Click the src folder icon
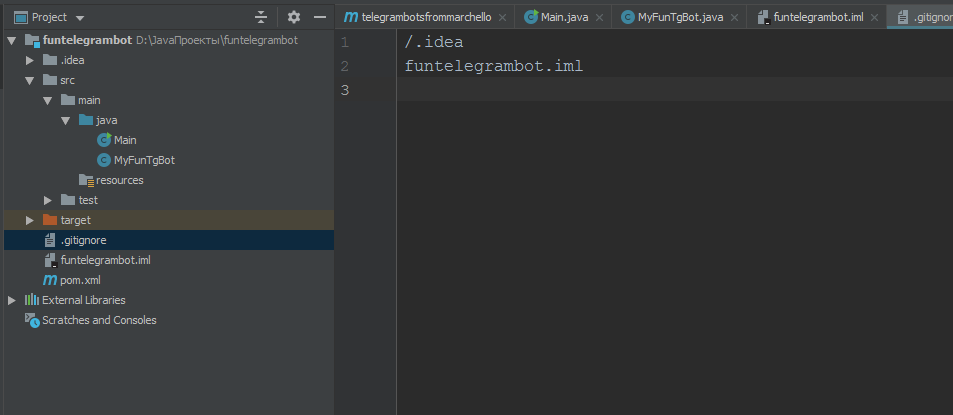The image size is (953, 415). click(50, 80)
